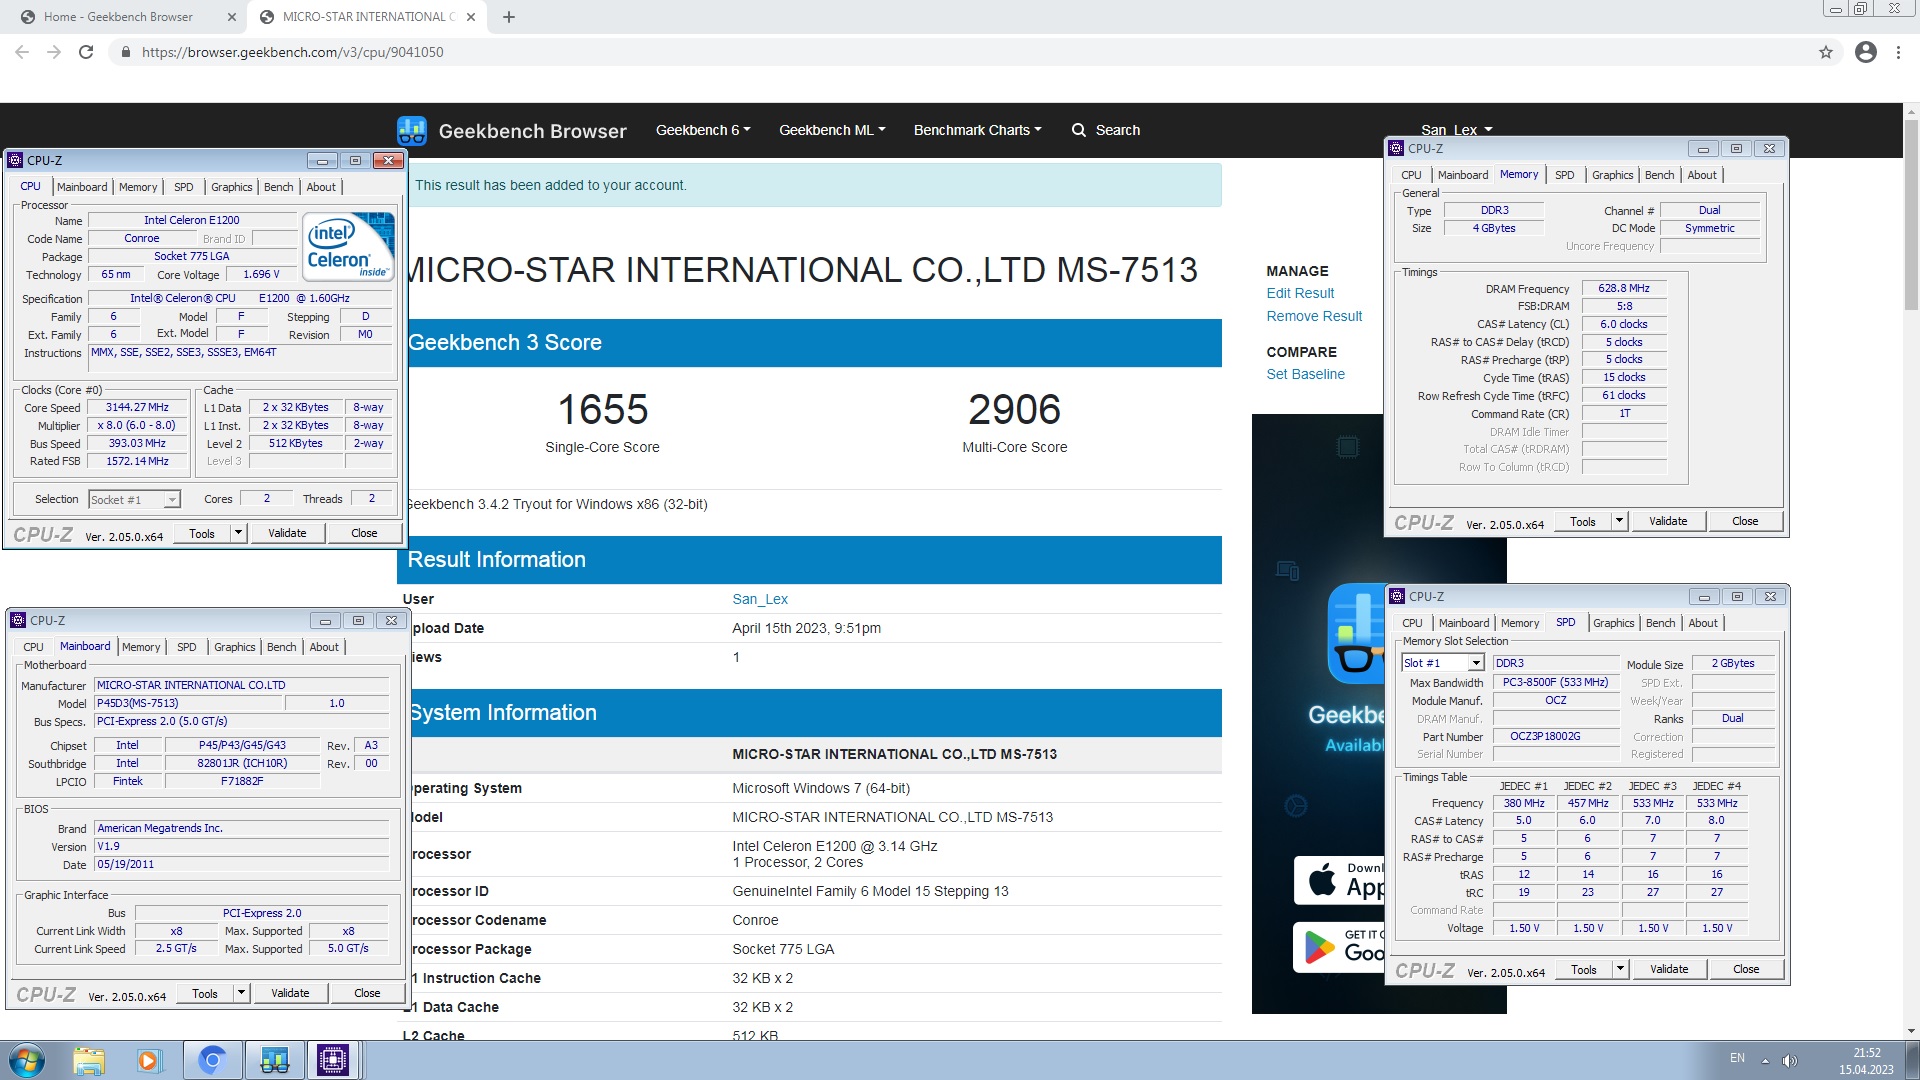Click the Intel Celeron inside logo
The width and height of the screenshot is (1920, 1080).
tap(348, 246)
